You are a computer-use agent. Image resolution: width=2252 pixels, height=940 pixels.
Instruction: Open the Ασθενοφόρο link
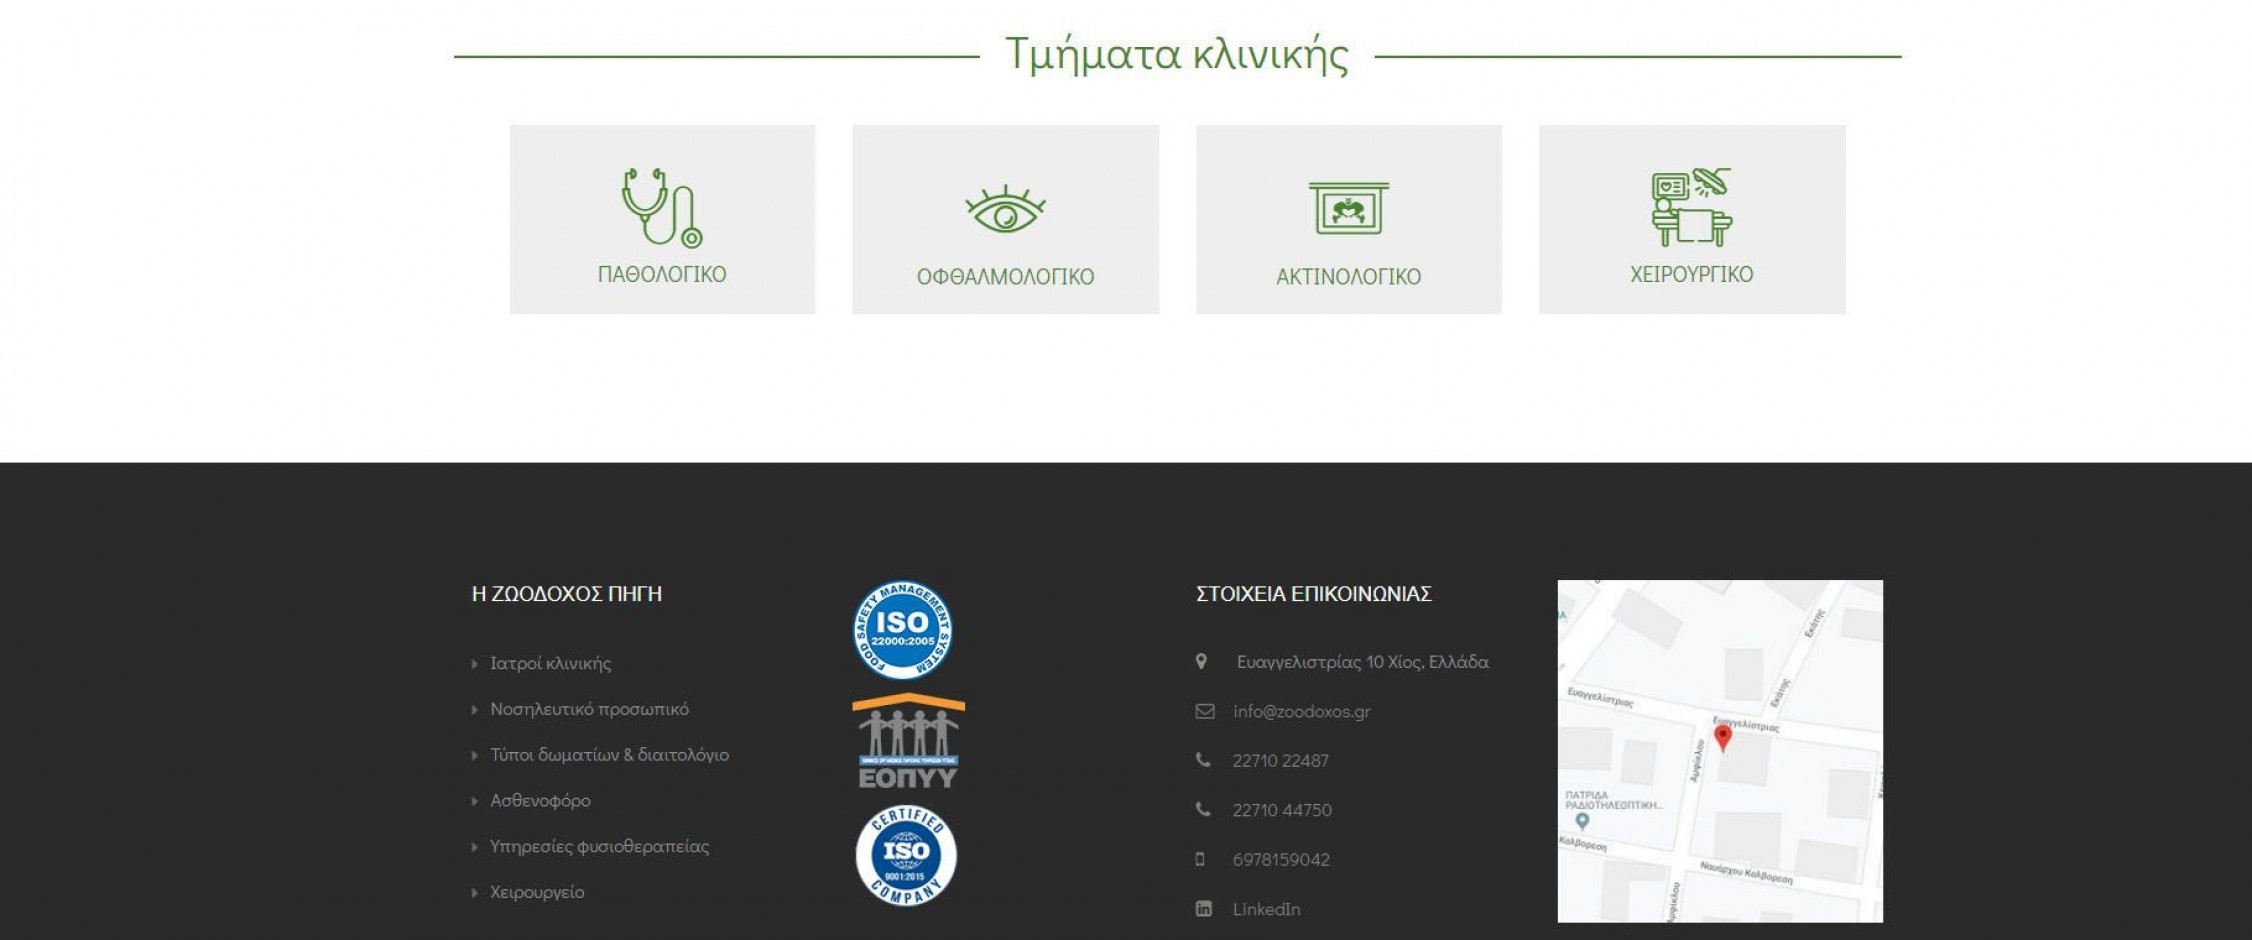pyautogui.click(x=540, y=801)
